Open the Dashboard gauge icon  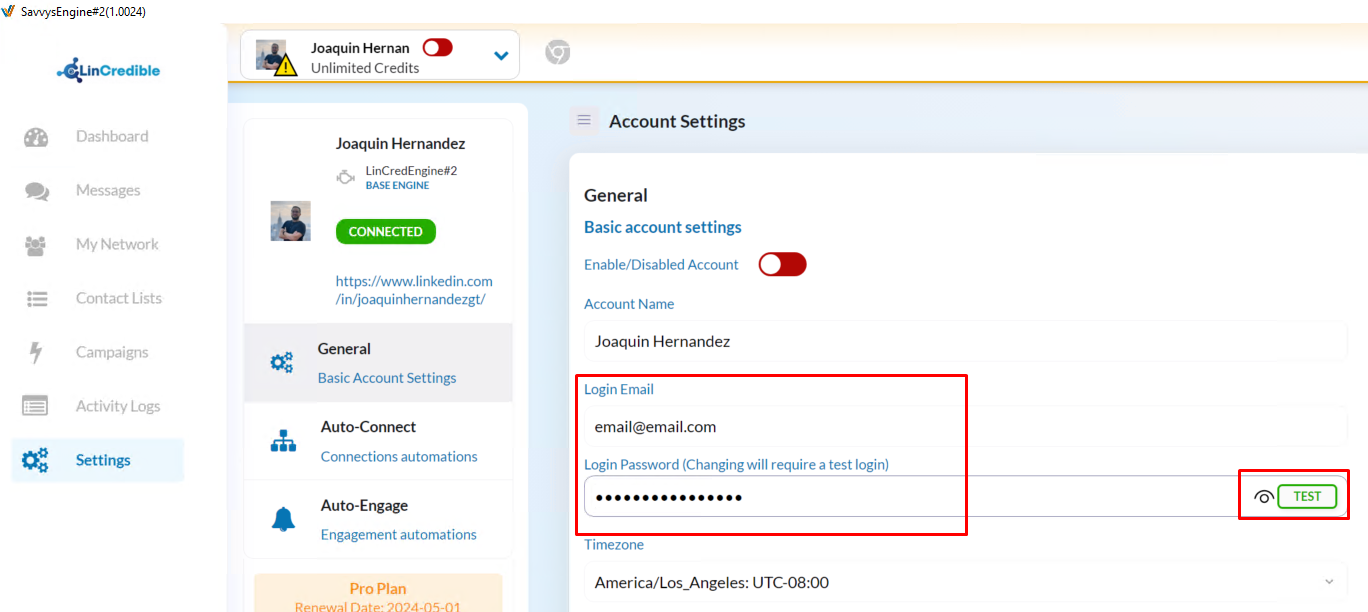(x=36, y=137)
